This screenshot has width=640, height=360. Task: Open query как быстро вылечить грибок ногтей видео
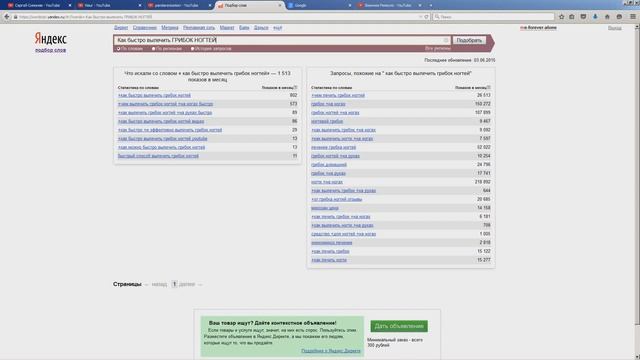[161, 121]
